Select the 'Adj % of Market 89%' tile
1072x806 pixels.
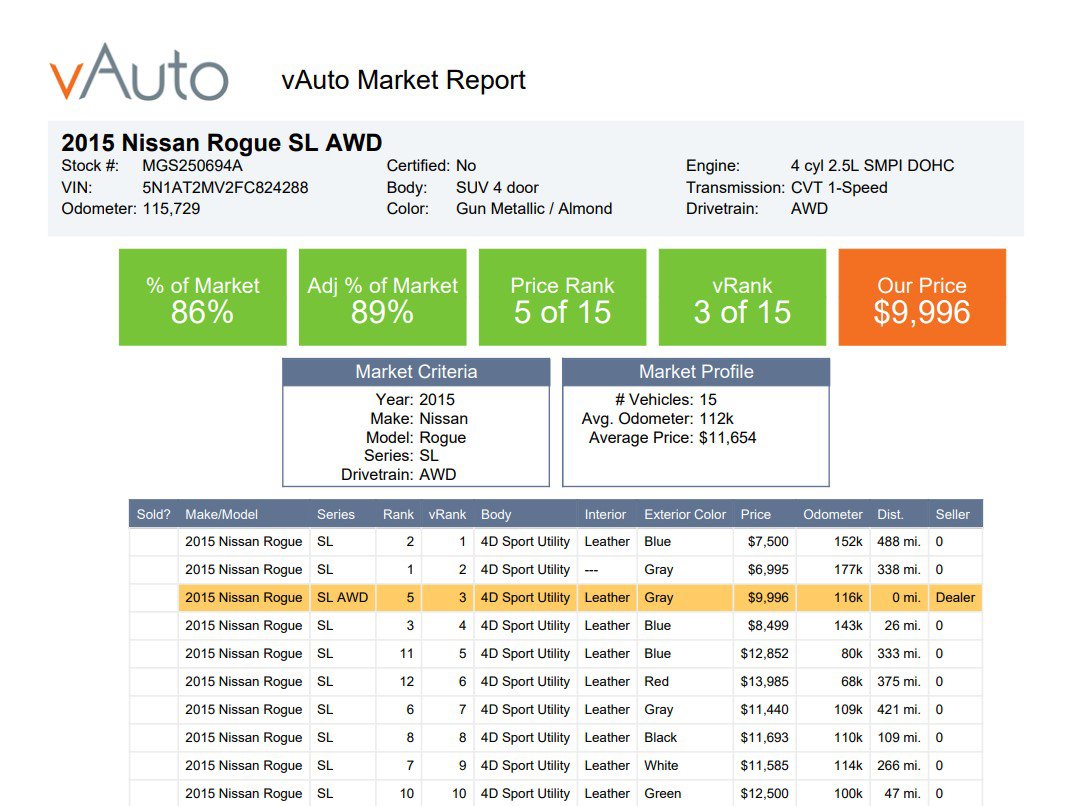point(382,297)
